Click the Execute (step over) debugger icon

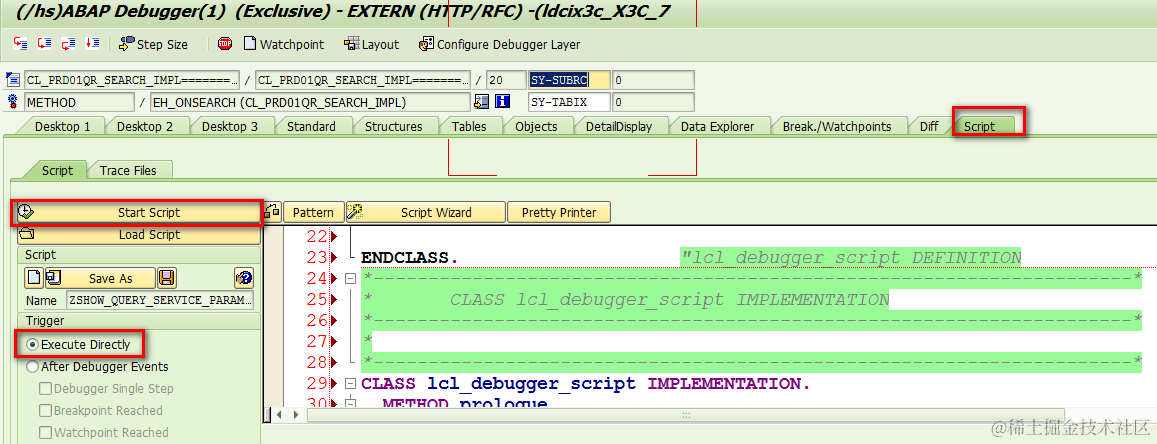coord(44,44)
